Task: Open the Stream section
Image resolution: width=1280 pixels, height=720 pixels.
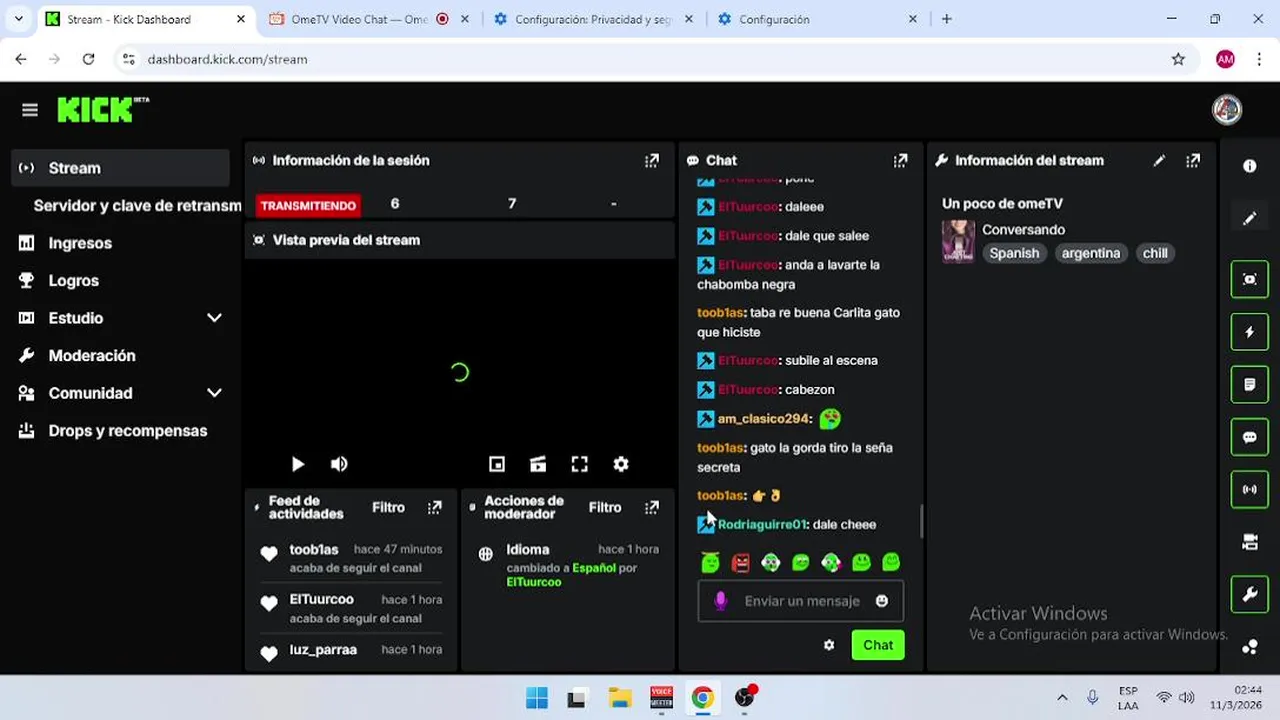Action: (x=121, y=168)
